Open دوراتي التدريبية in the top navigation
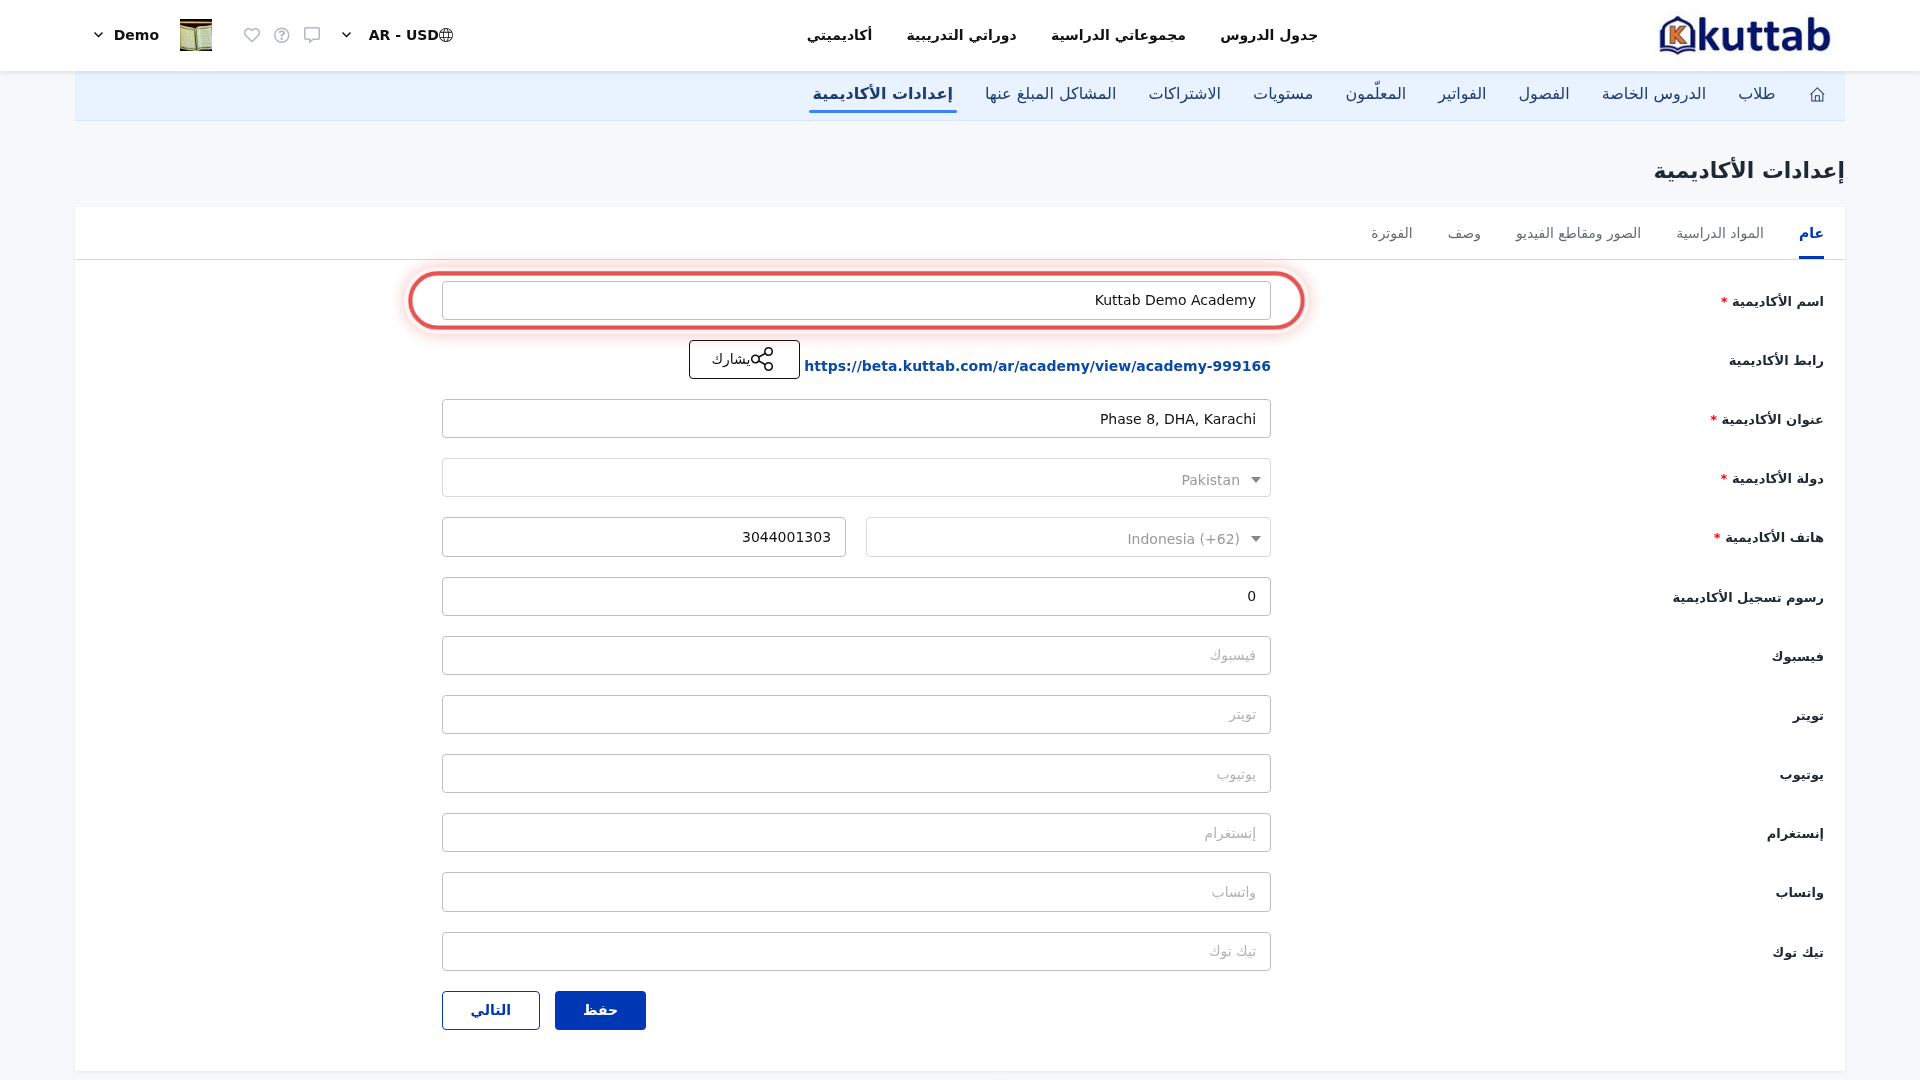This screenshot has height=1080, width=1920. [x=961, y=35]
